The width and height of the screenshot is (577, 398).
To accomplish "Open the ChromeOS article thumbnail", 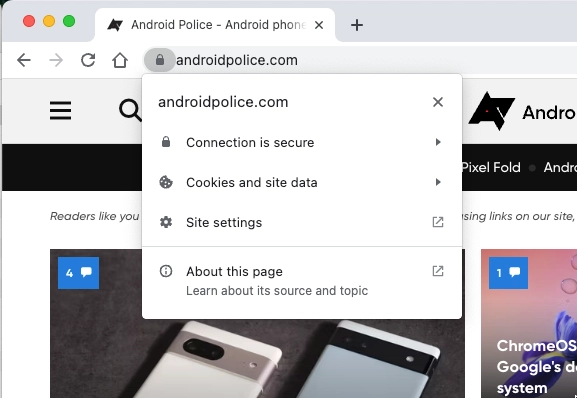I will coord(529,323).
